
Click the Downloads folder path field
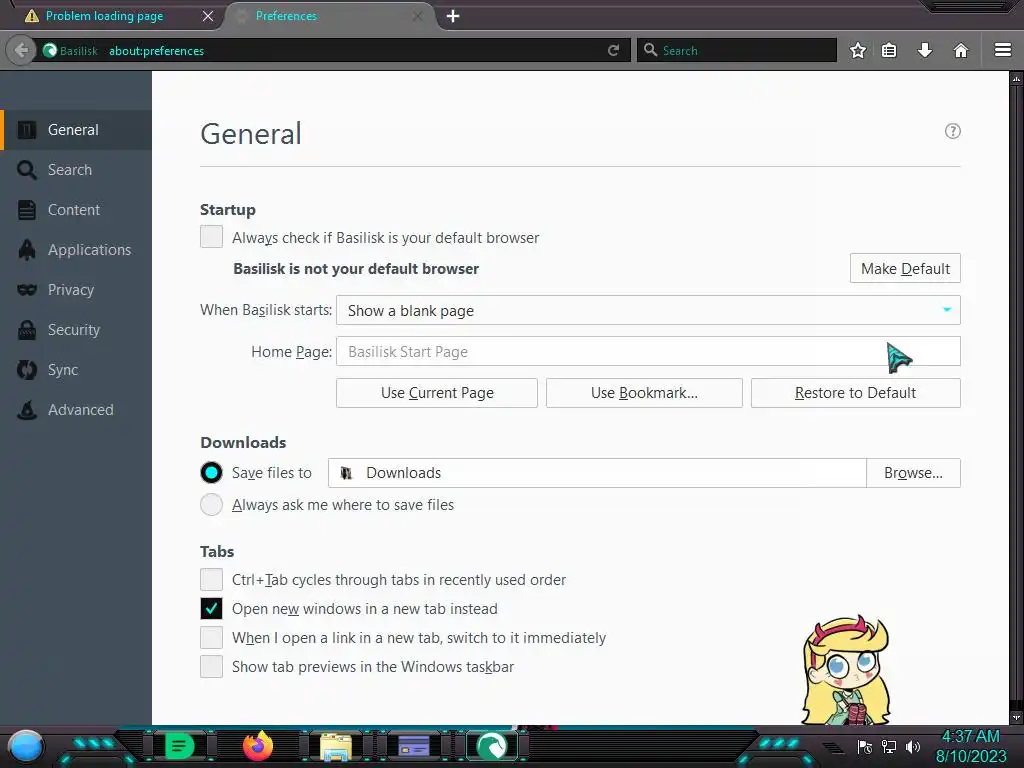[x=597, y=473]
